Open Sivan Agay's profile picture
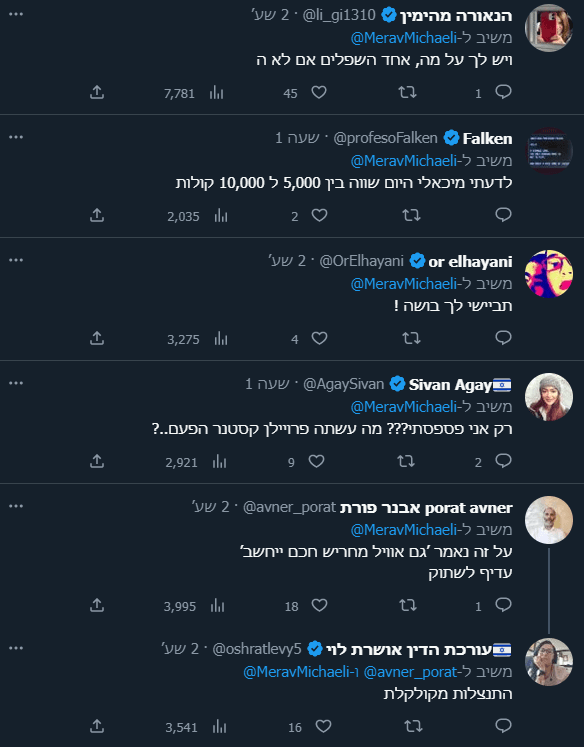Viewport: 584px width, 747px height. tap(549, 397)
